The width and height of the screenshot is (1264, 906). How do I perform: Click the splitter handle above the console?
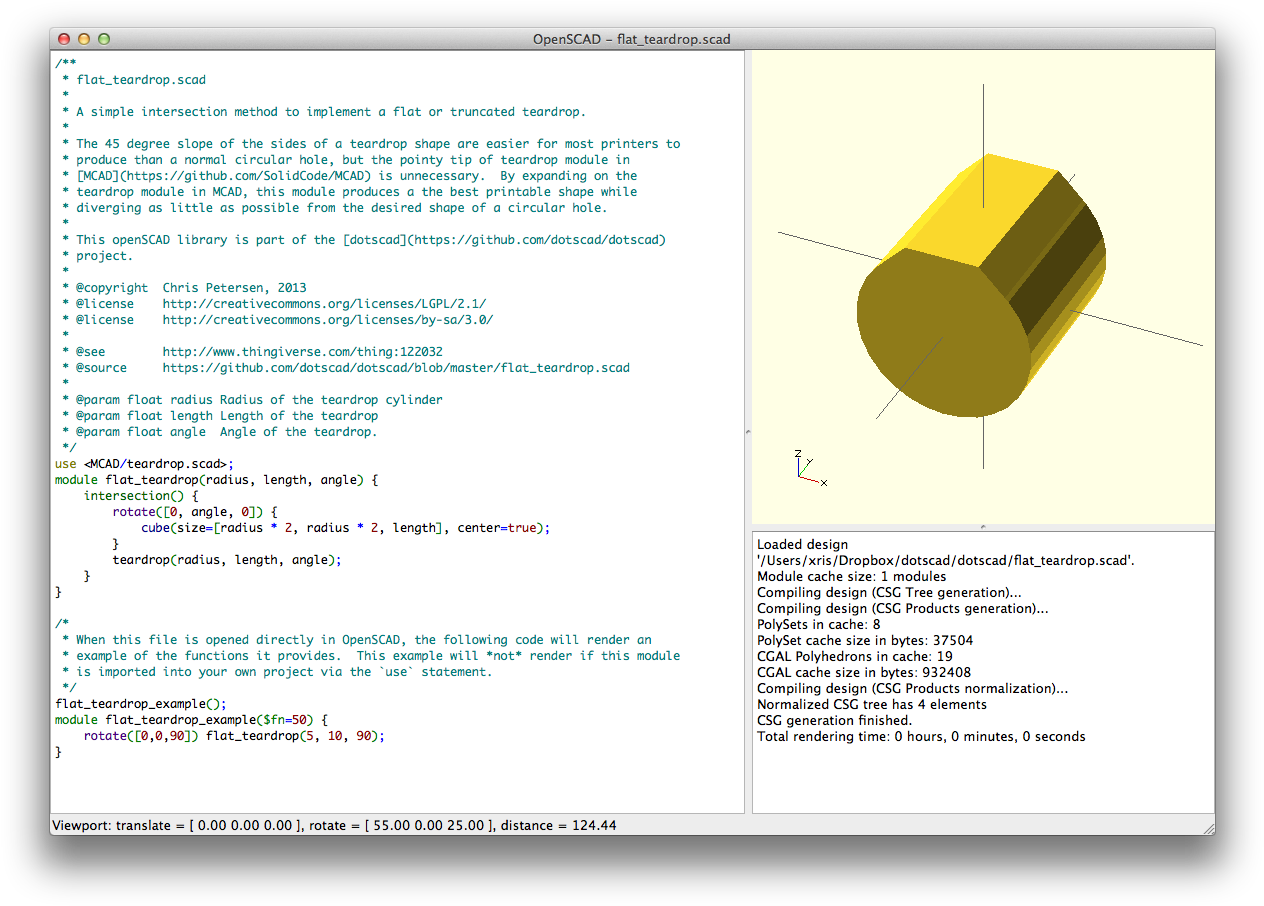click(x=983, y=527)
